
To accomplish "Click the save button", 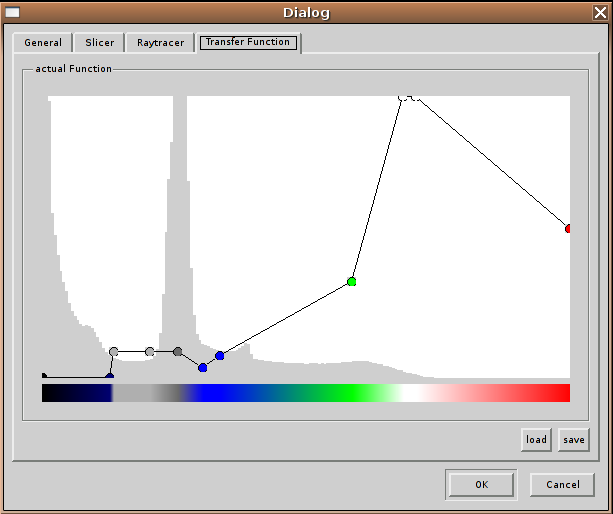I will coord(573,440).
